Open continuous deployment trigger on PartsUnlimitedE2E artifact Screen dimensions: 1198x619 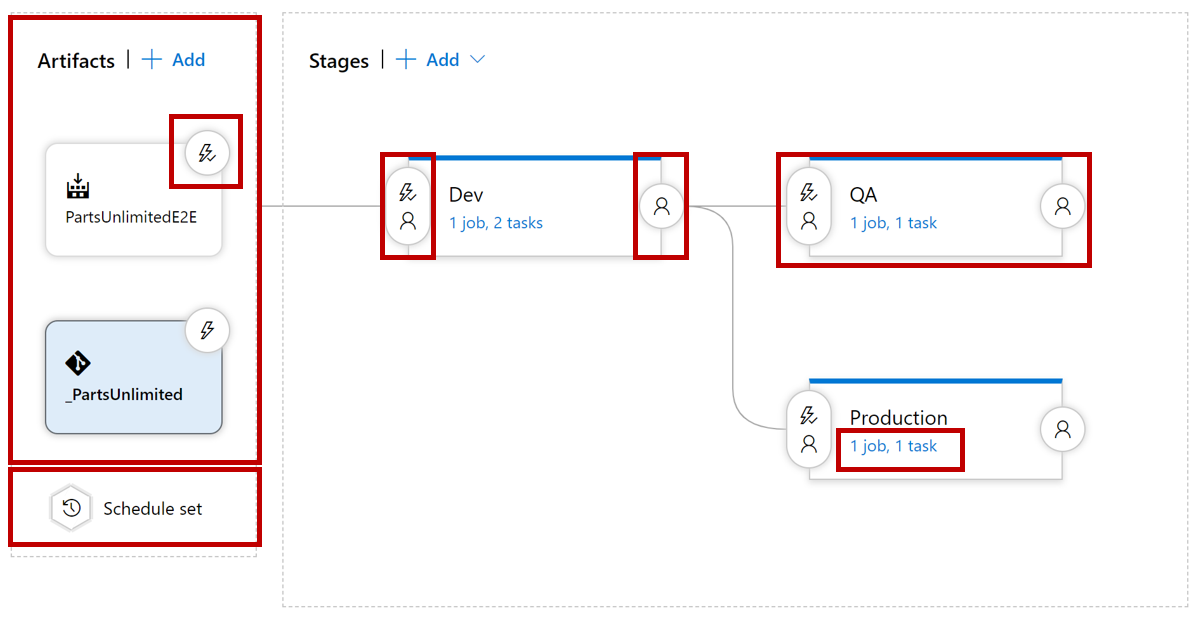[x=207, y=153]
